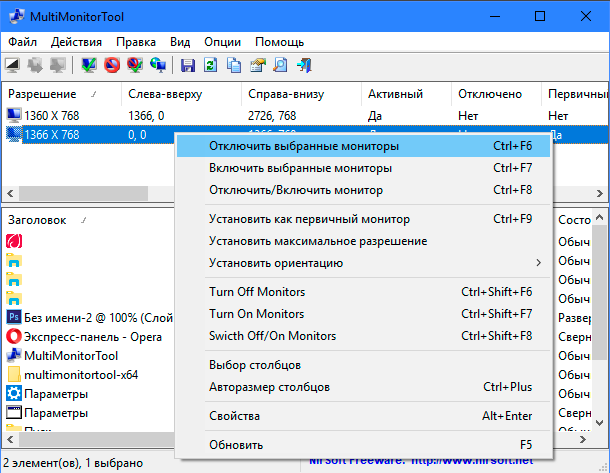
Task: Select Без имени-2 @ 100% Photoshop row
Action: pos(88,317)
